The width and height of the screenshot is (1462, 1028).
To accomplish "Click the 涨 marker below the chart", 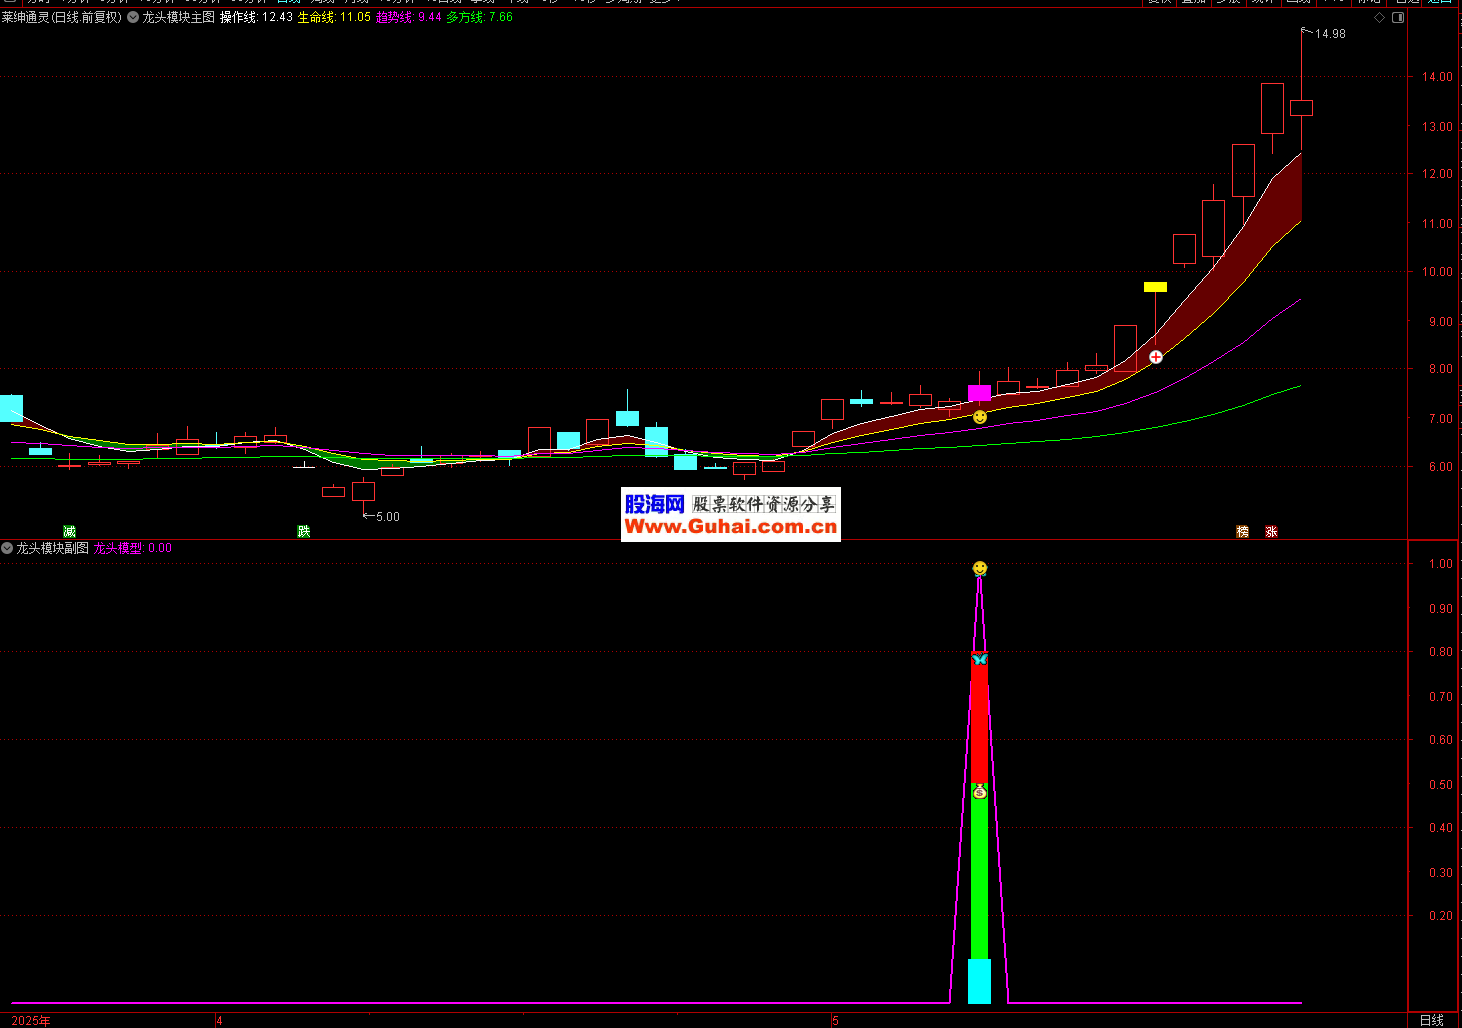I will click(1271, 531).
